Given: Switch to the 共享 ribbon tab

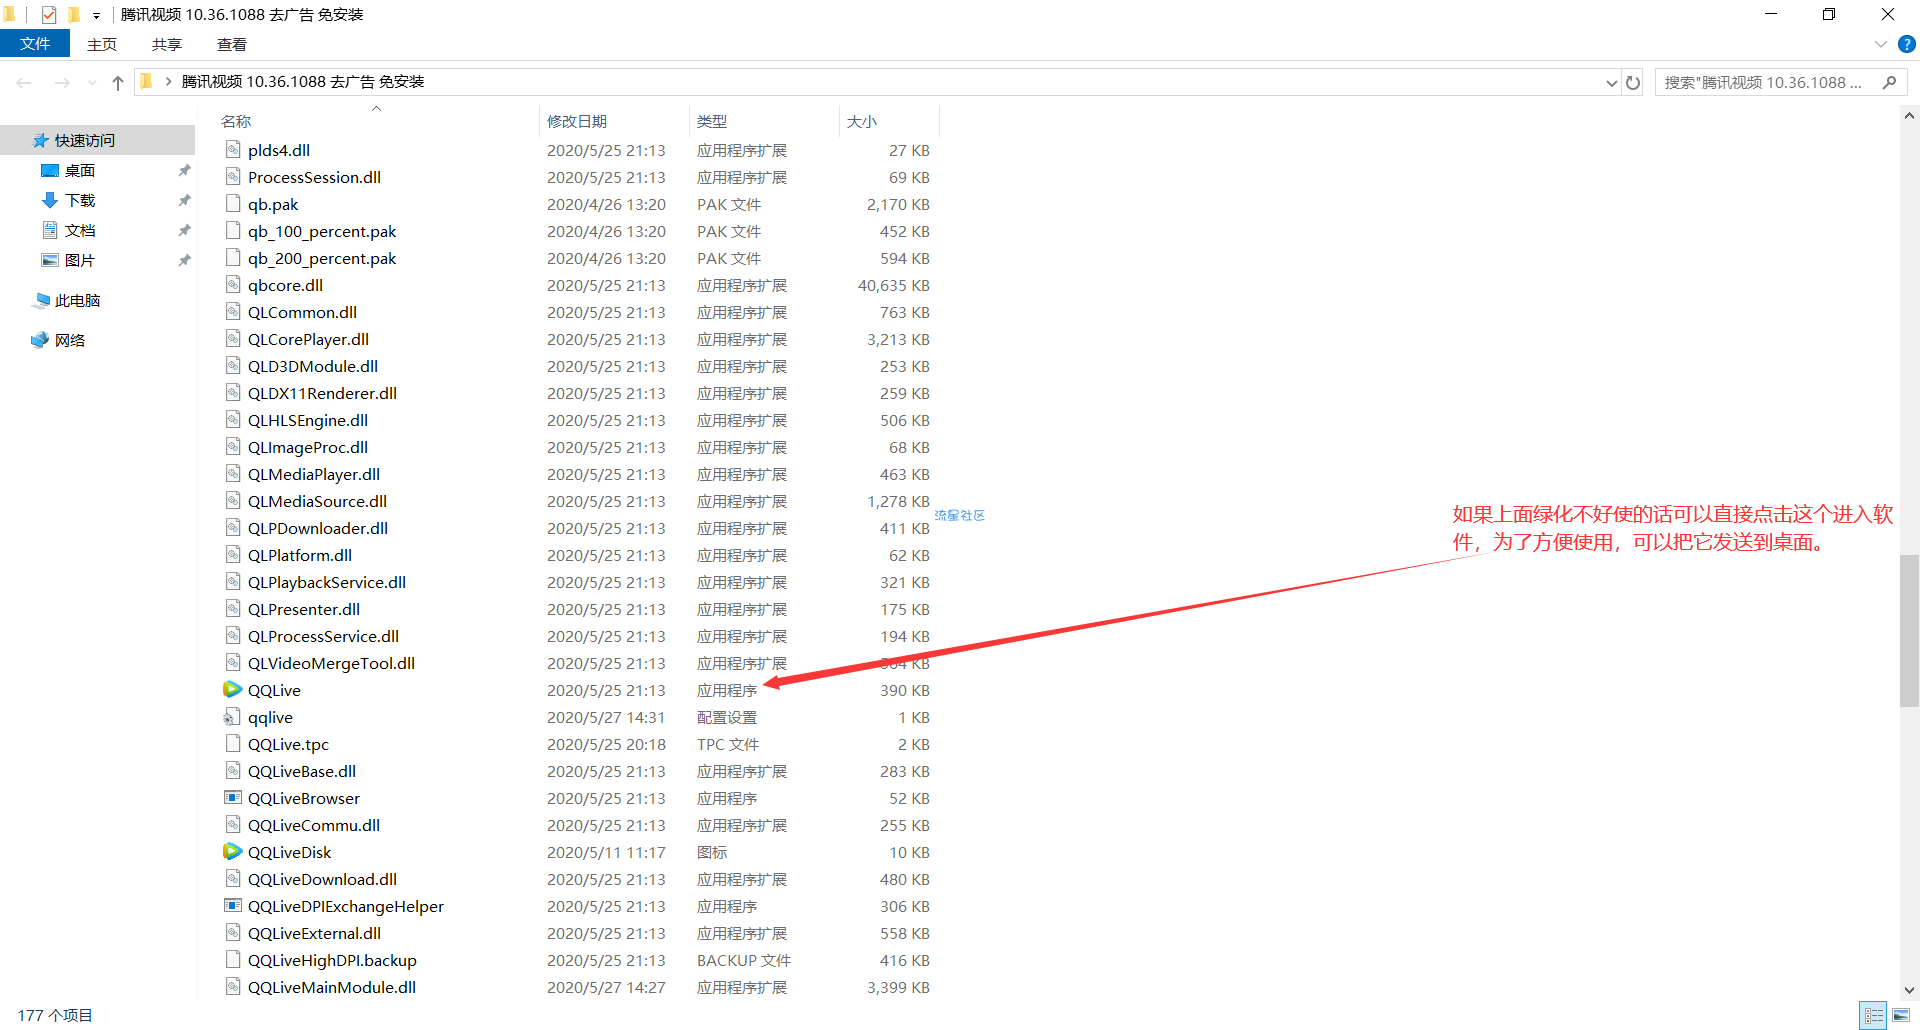Looking at the screenshot, I should pos(167,44).
